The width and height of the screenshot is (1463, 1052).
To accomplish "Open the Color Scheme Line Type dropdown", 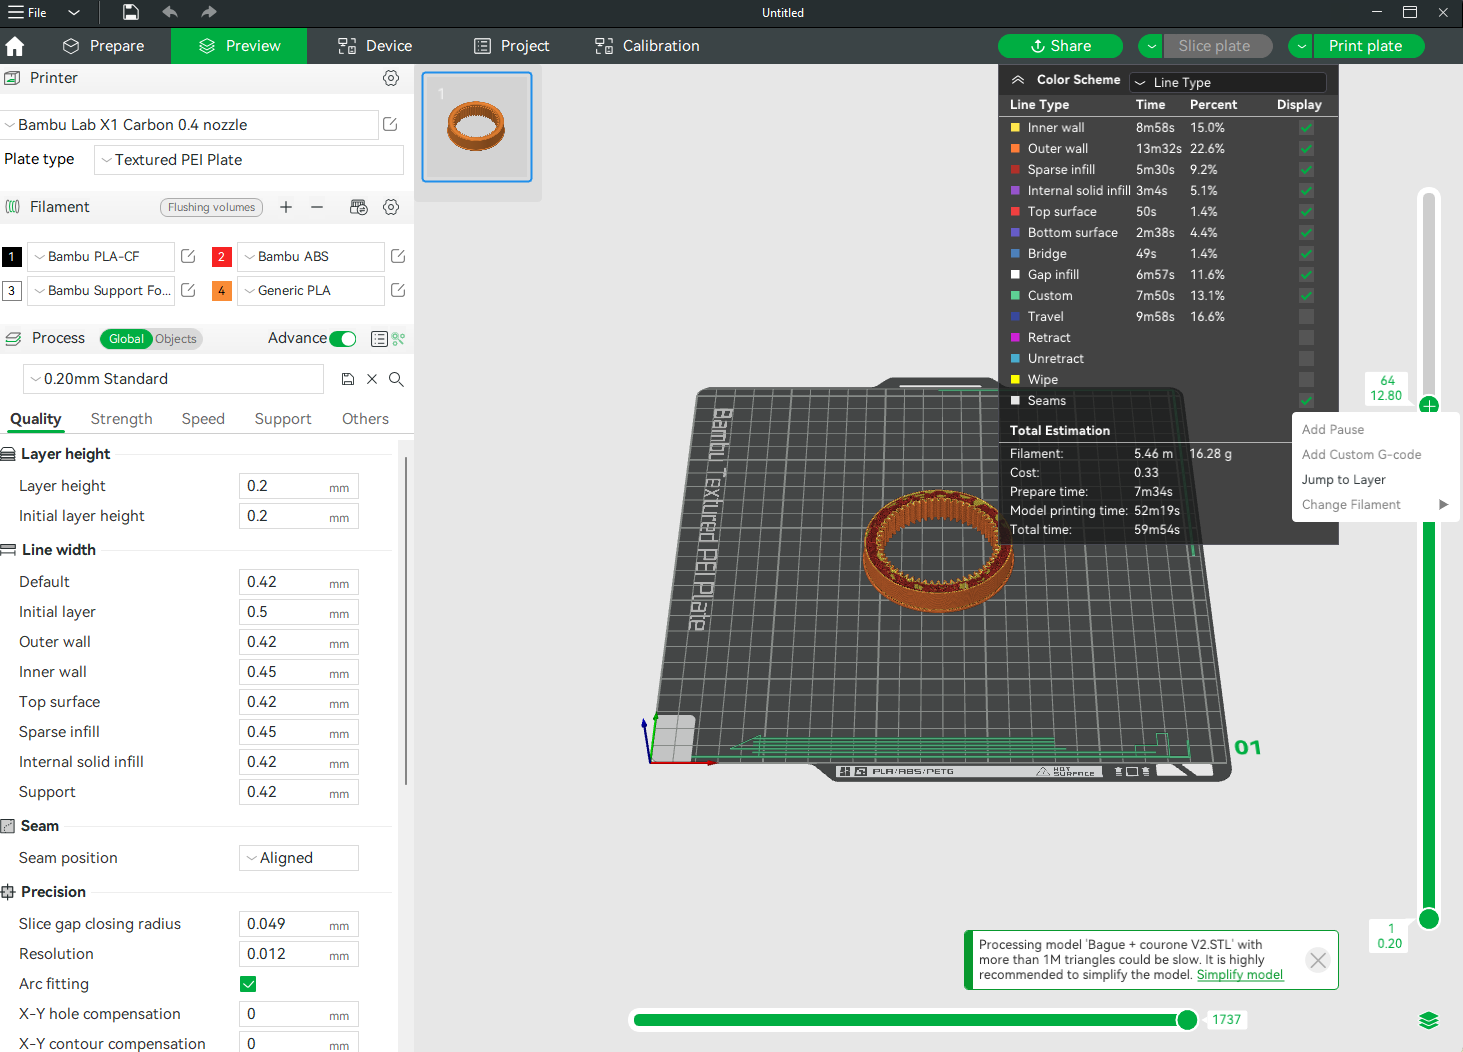I will (x=1228, y=82).
